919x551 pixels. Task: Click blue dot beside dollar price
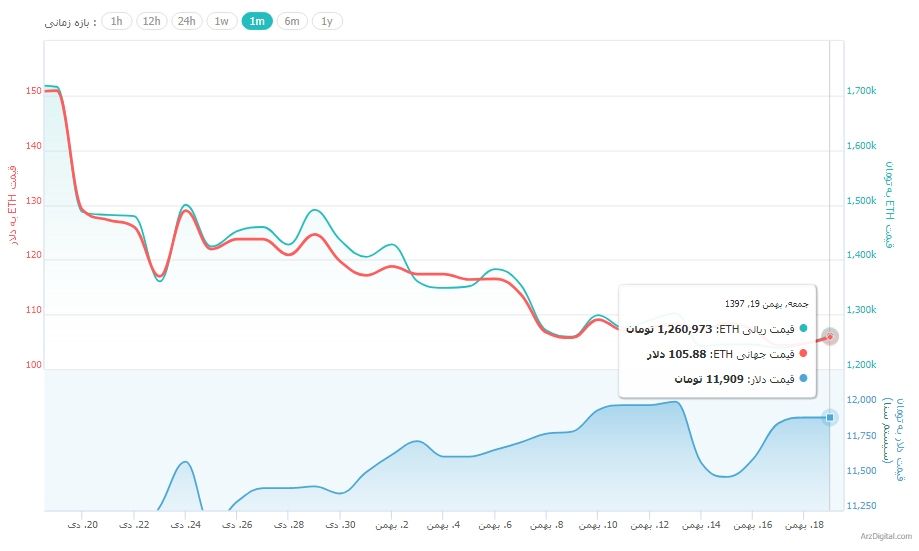click(x=803, y=379)
